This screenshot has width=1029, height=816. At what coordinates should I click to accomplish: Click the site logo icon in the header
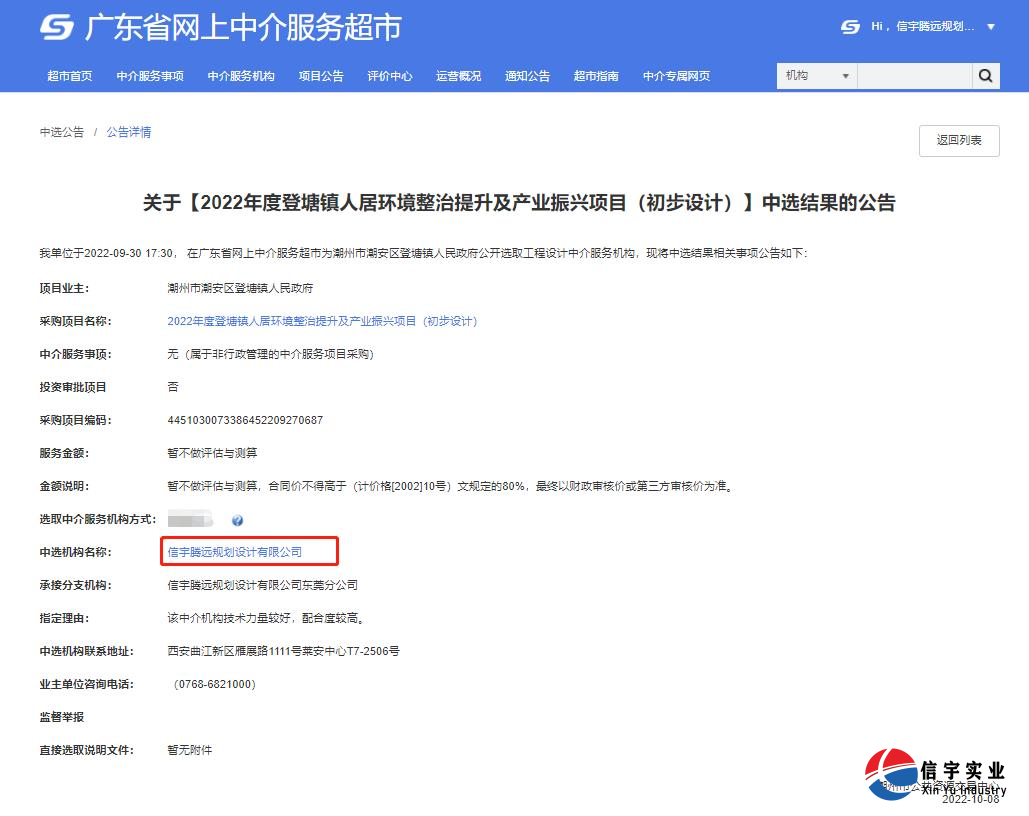[x=55, y=28]
